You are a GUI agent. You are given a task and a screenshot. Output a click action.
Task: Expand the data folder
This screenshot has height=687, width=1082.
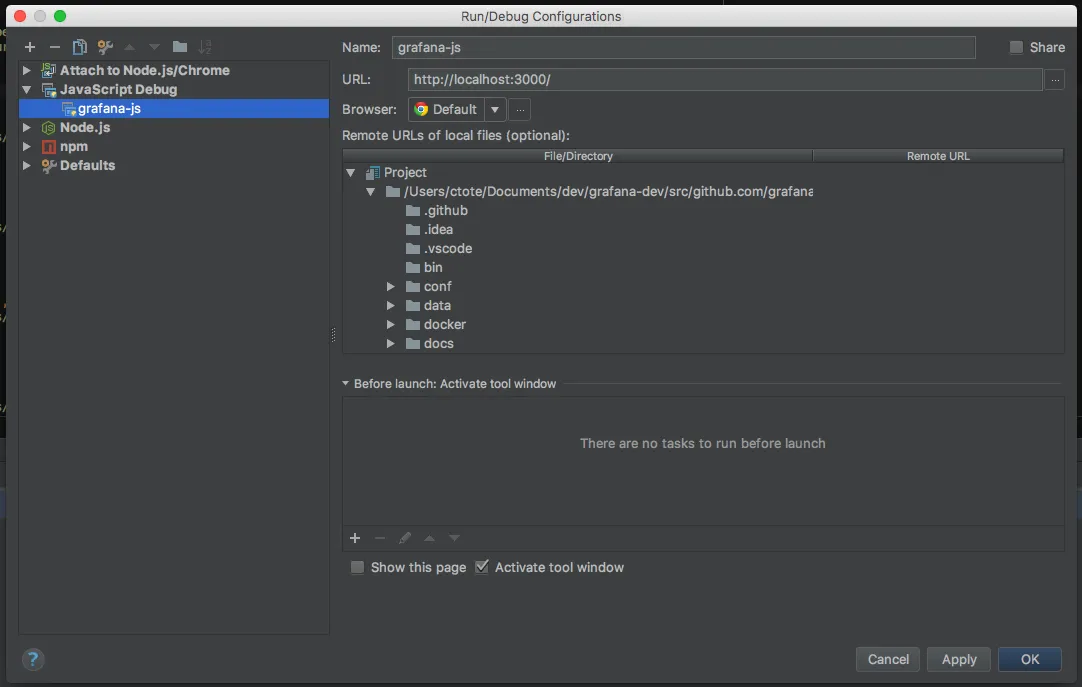point(391,306)
